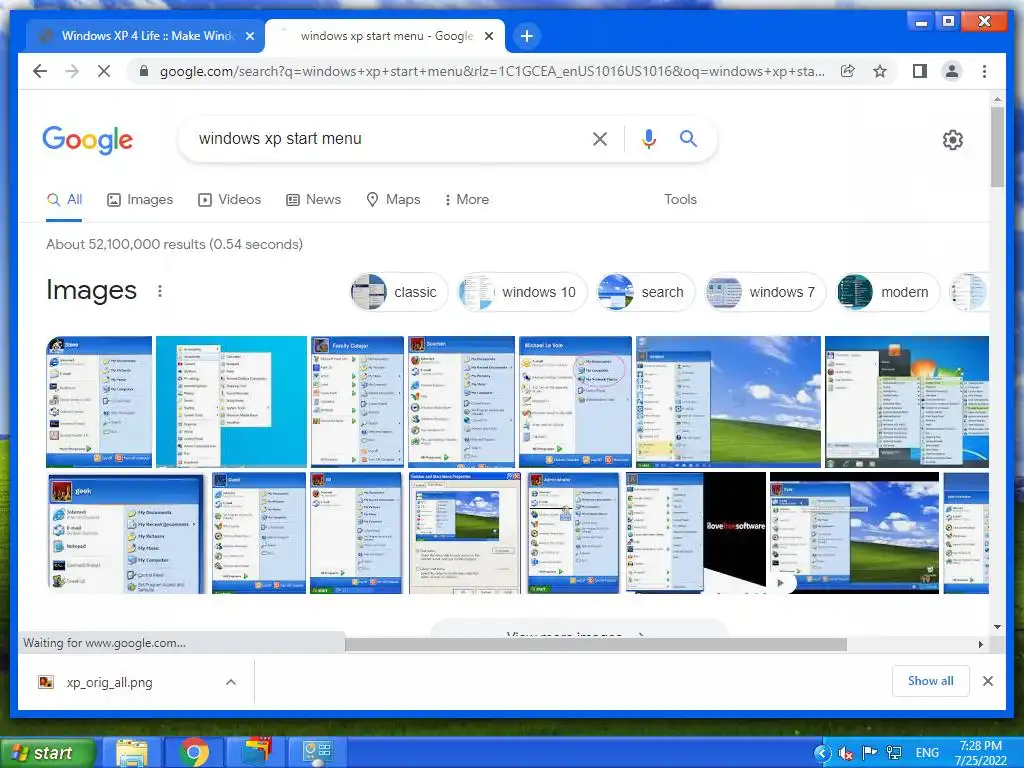Click the address bar URL
Viewport: 1024px width, 768px height.
(491, 71)
